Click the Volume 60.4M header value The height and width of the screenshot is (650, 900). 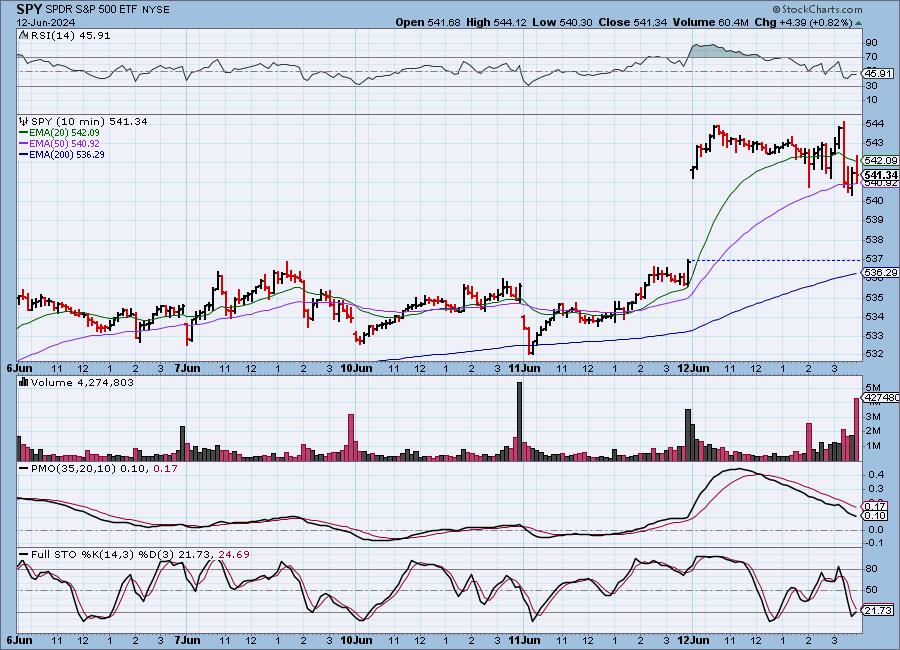[x=710, y=22]
